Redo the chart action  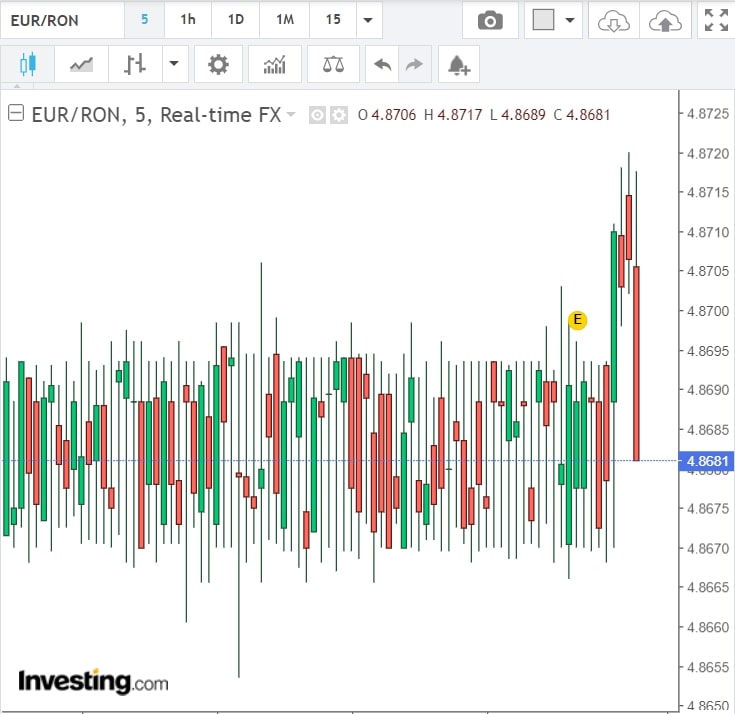(x=412, y=65)
